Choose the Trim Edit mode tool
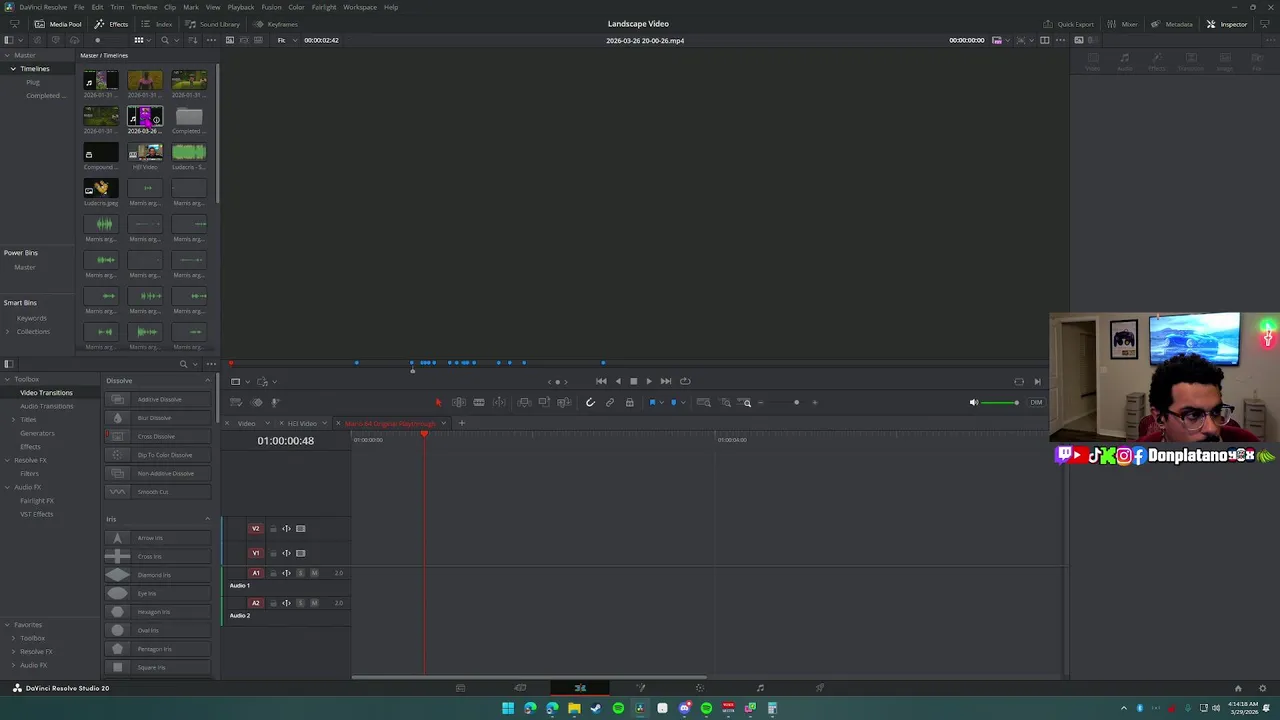 [458, 402]
